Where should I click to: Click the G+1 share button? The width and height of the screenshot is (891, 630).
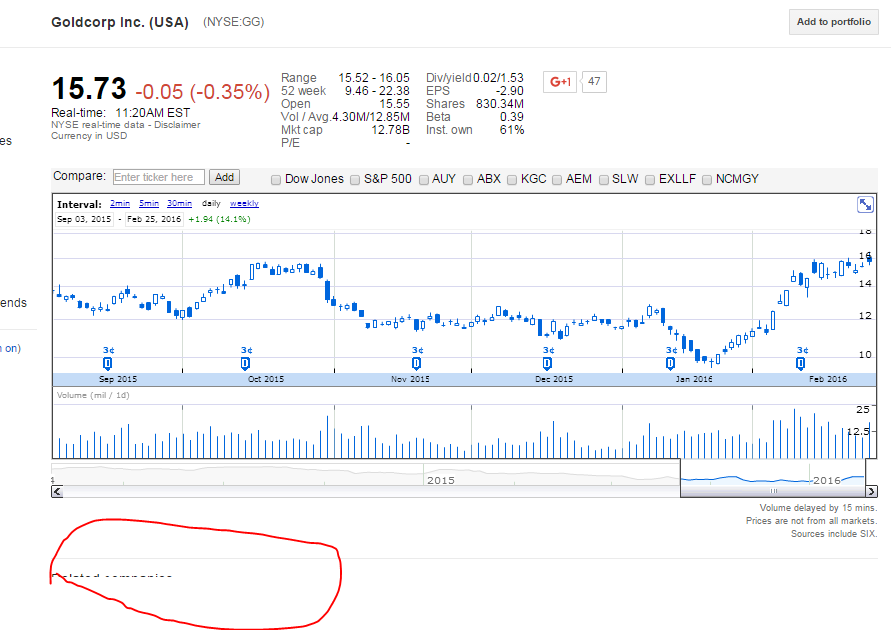click(x=560, y=82)
